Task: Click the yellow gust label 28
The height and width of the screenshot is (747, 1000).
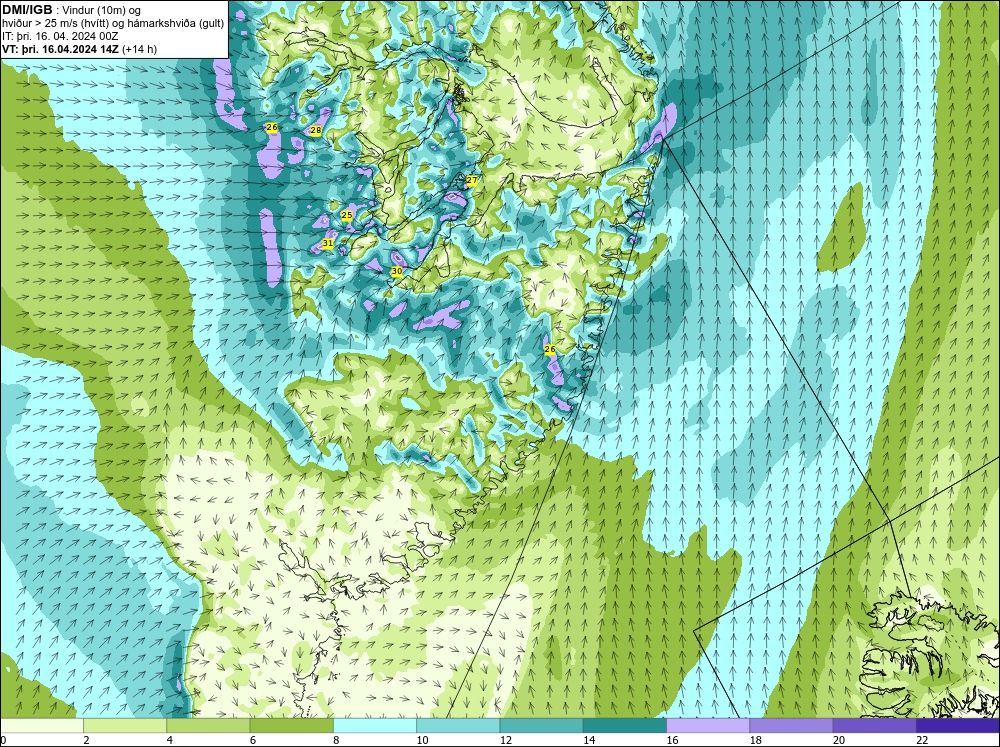Action: pyautogui.click(x=316, y=130)
